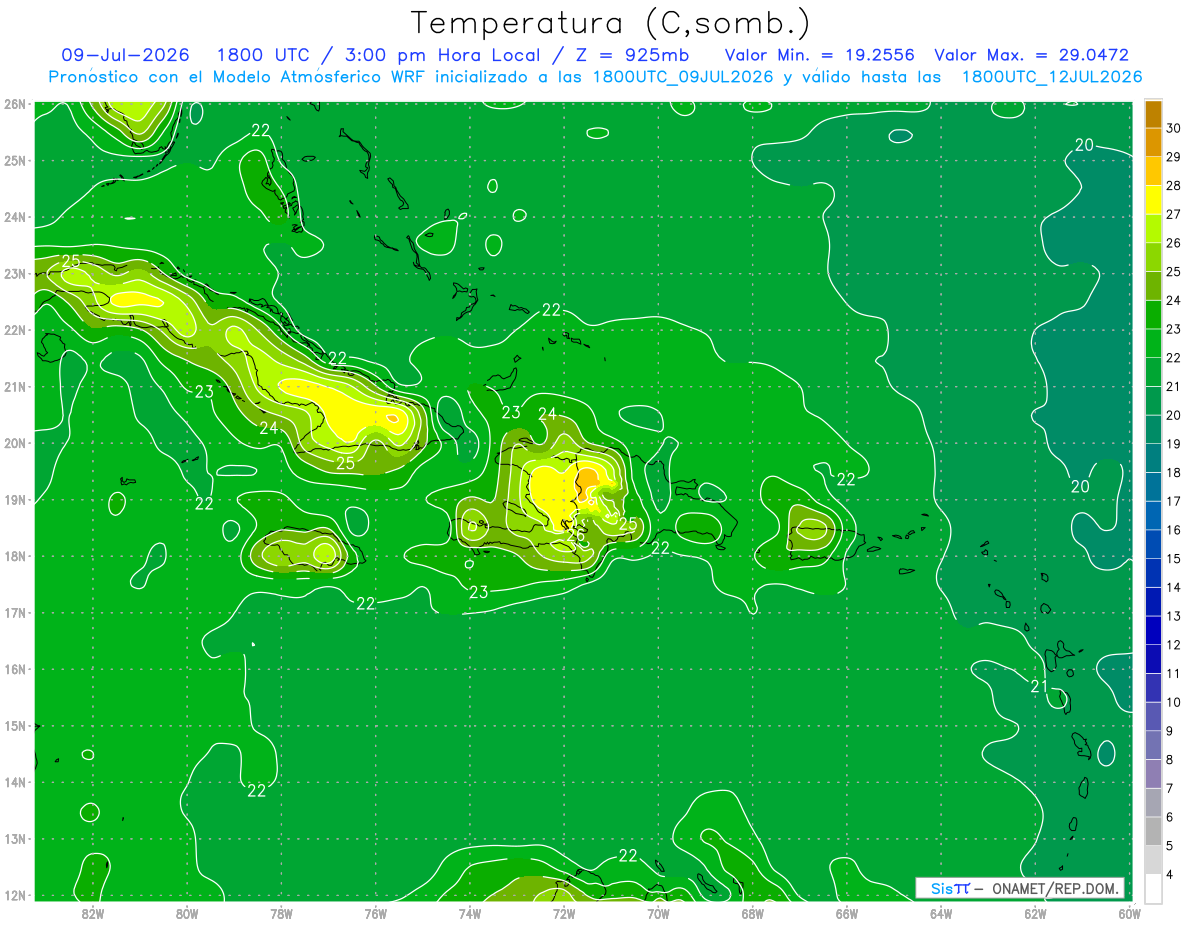Click the 68W longitude axis label
This screenshot has height=927, width=1200.
(753, 912)
